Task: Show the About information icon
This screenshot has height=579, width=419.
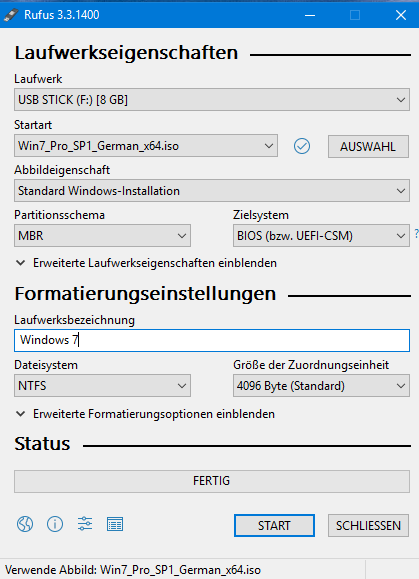Action: point(55,524)
